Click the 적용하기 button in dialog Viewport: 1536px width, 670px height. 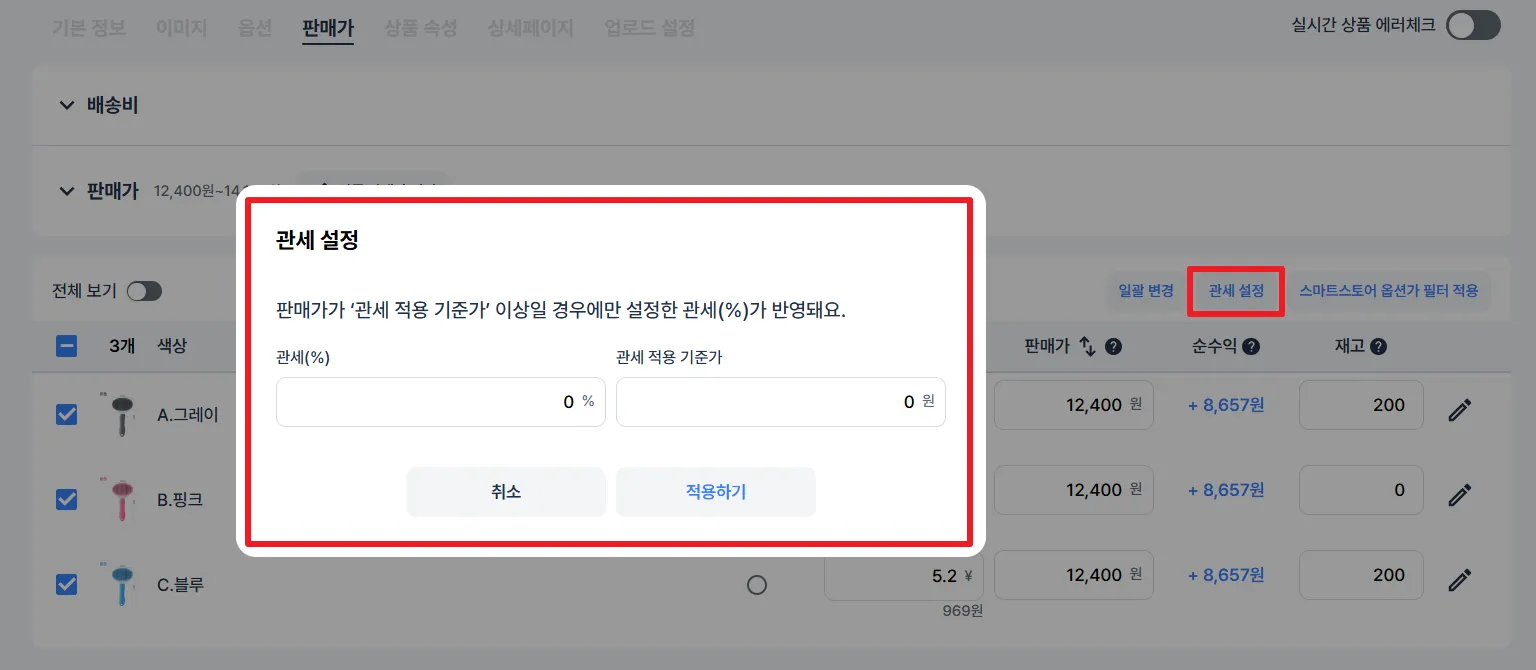pos(716,492)
